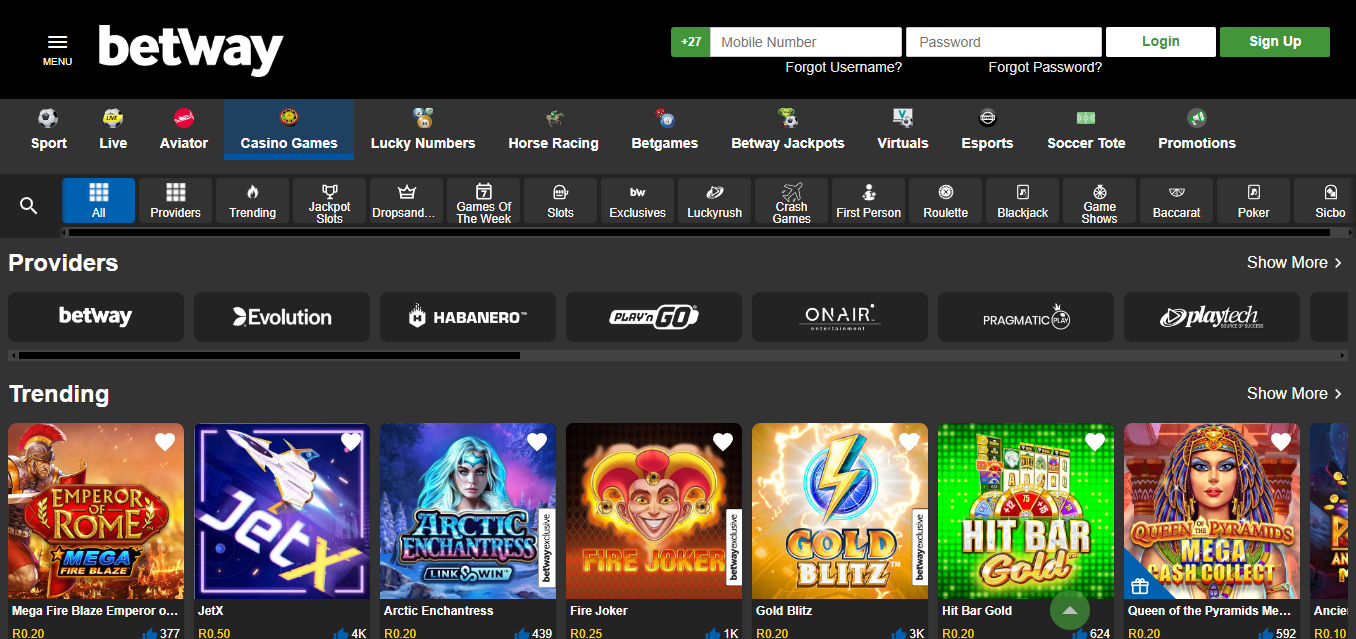The image size is (1356, 639).
Task: Open the Esports section
Action: tap(987, 128)
